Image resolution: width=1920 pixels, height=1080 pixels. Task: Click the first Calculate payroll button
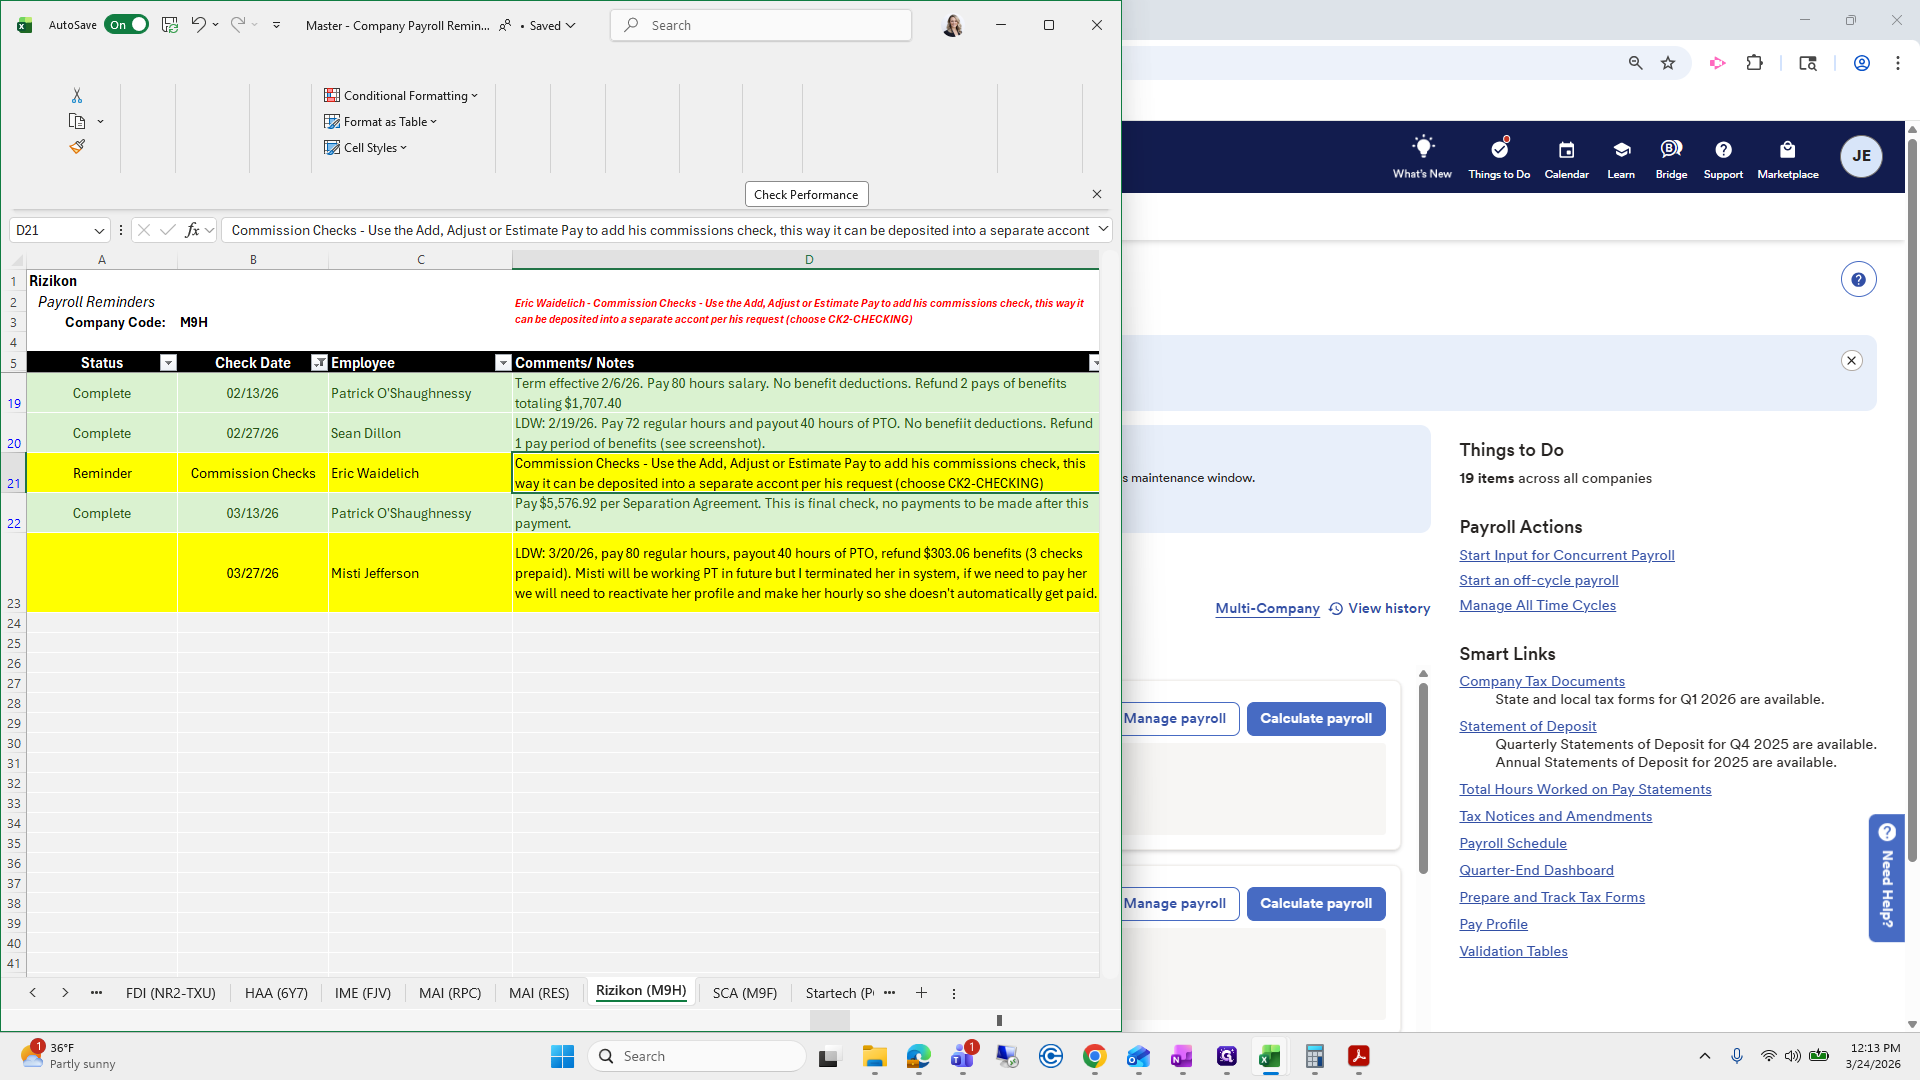coord(1315,718)
